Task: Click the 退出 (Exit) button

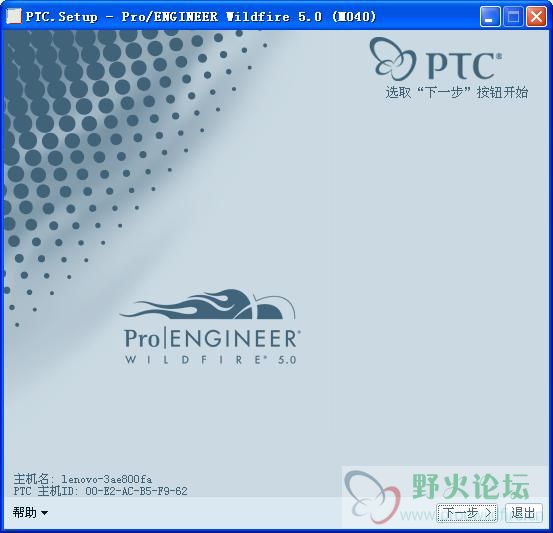Action: (523, 513)
